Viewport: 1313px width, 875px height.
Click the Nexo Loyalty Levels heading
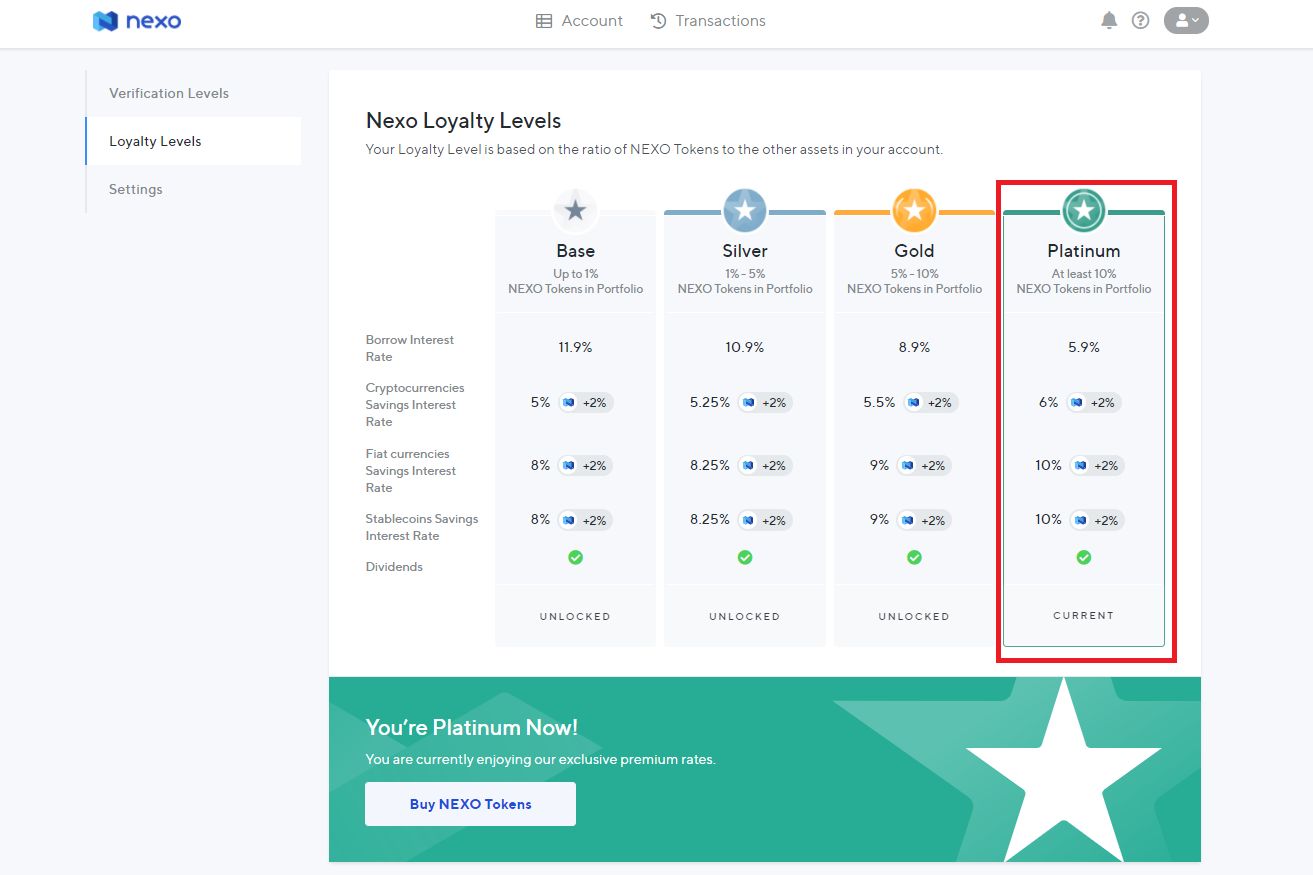pyautogui.click(x=464, y=121)
